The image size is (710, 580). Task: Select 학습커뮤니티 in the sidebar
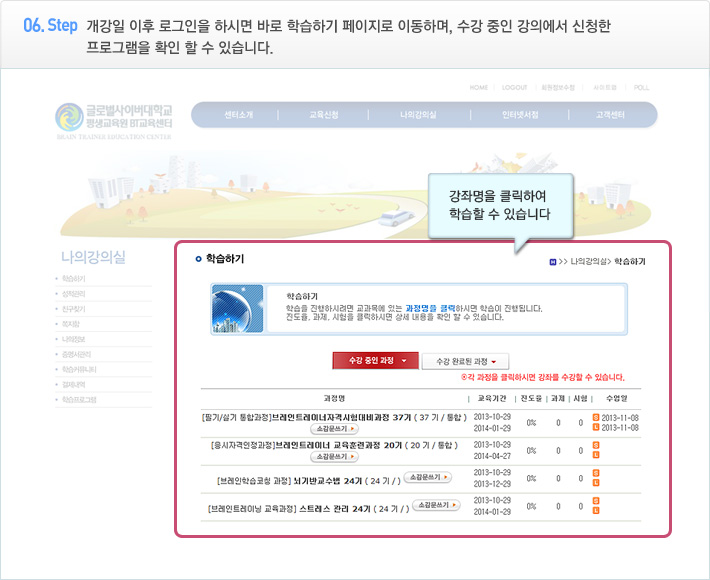[x=79, y=369]
